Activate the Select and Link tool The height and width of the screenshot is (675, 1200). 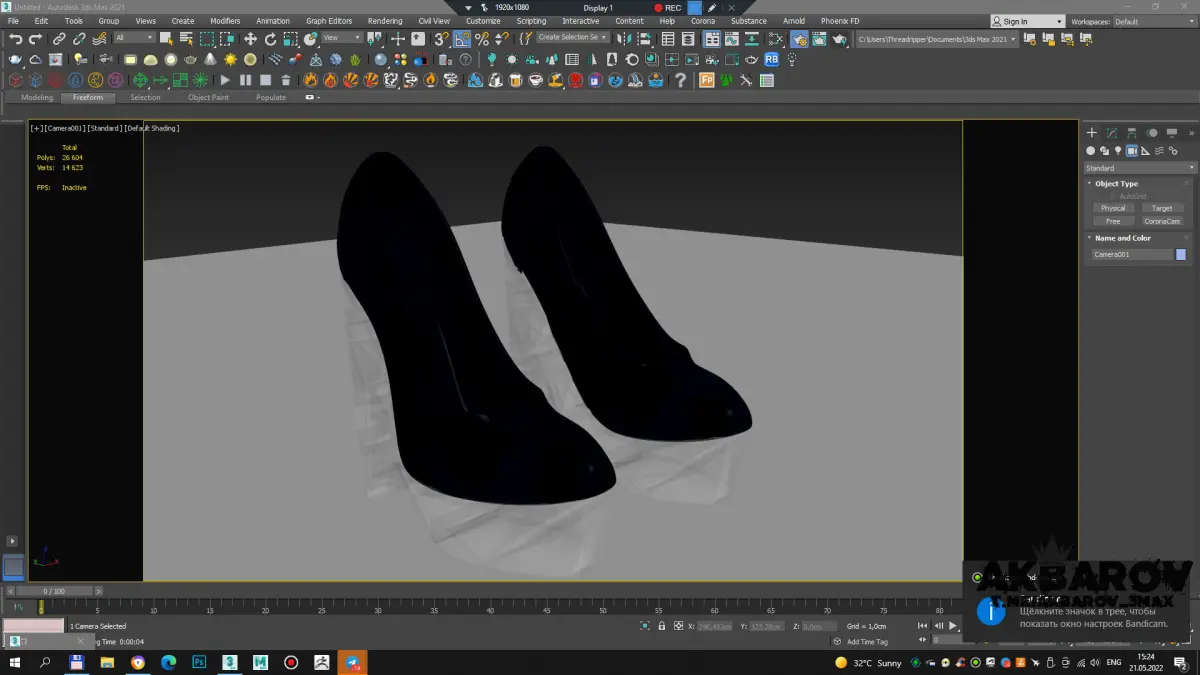59,39
